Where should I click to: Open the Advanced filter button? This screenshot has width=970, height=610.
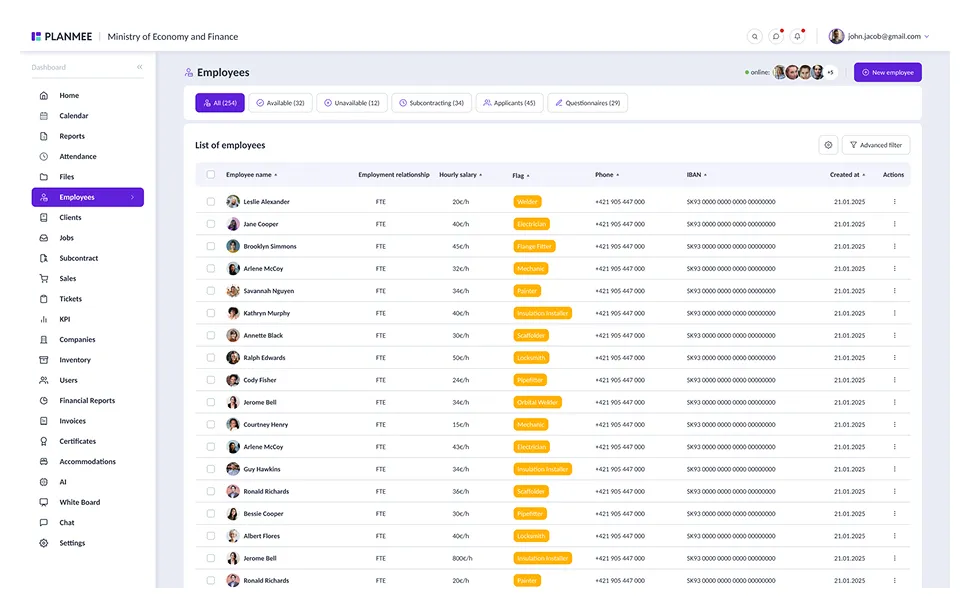[x=876, y=145]
